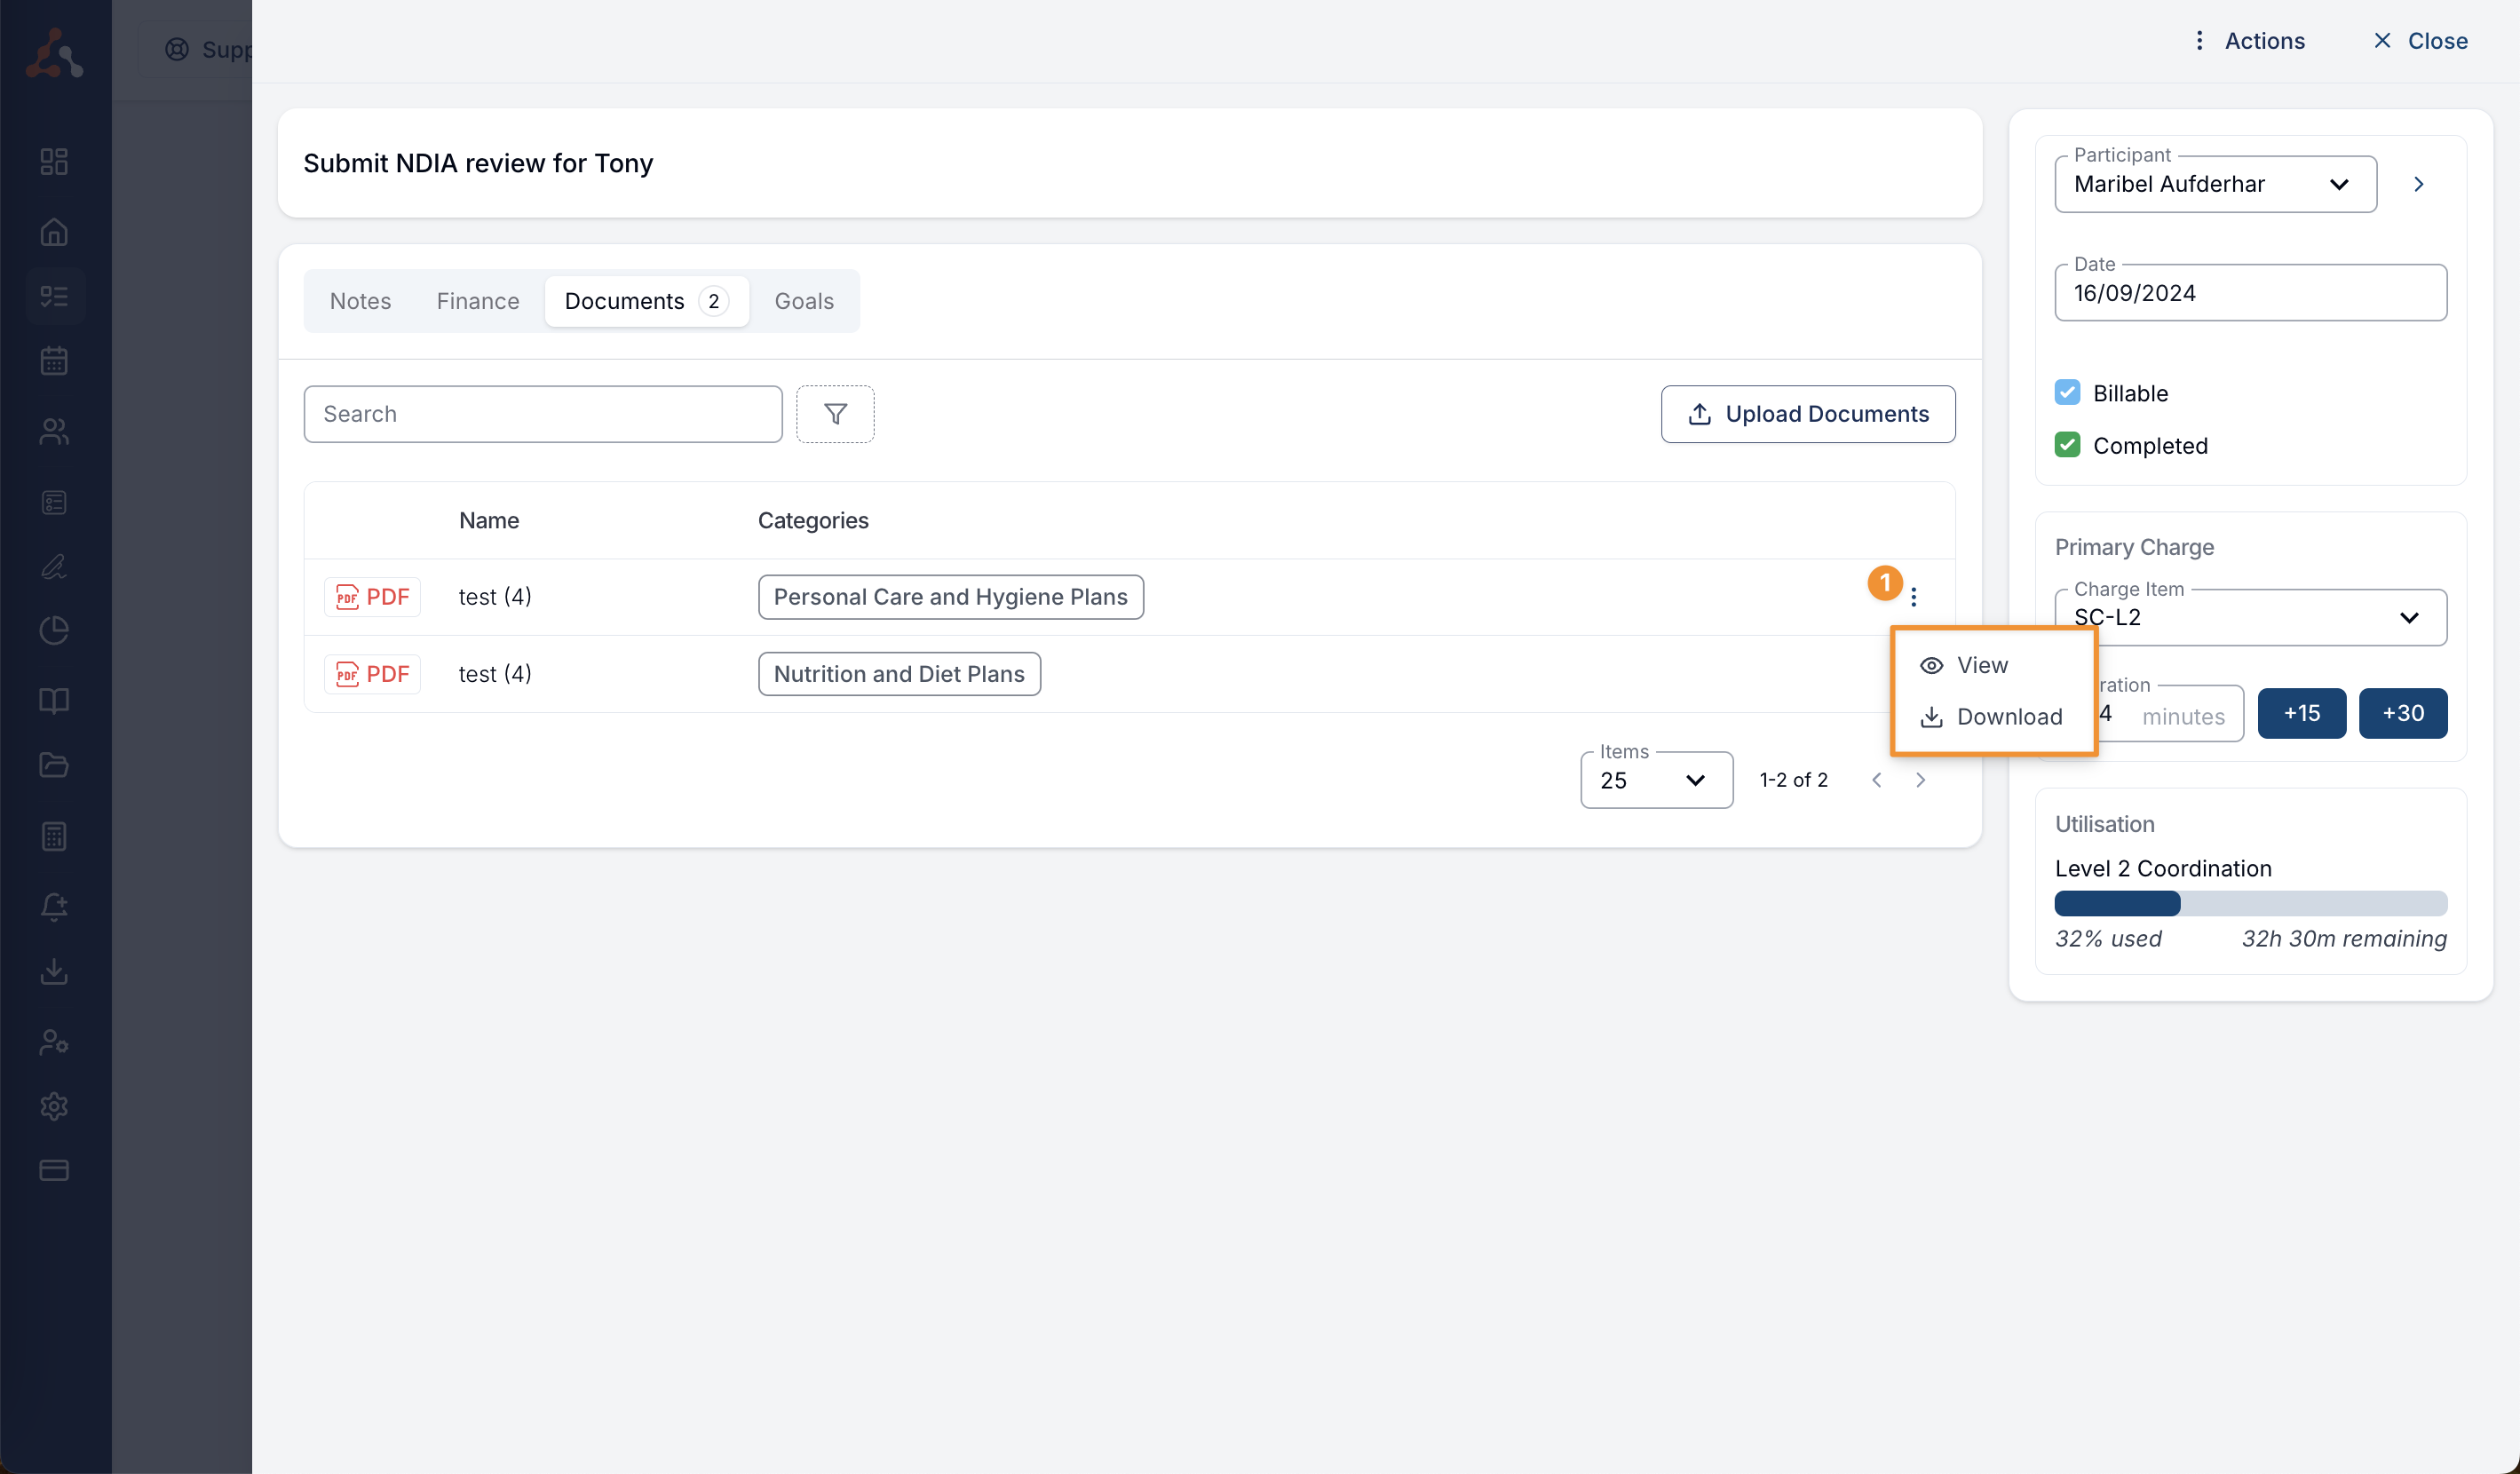Open the Actions menu

2248,41
